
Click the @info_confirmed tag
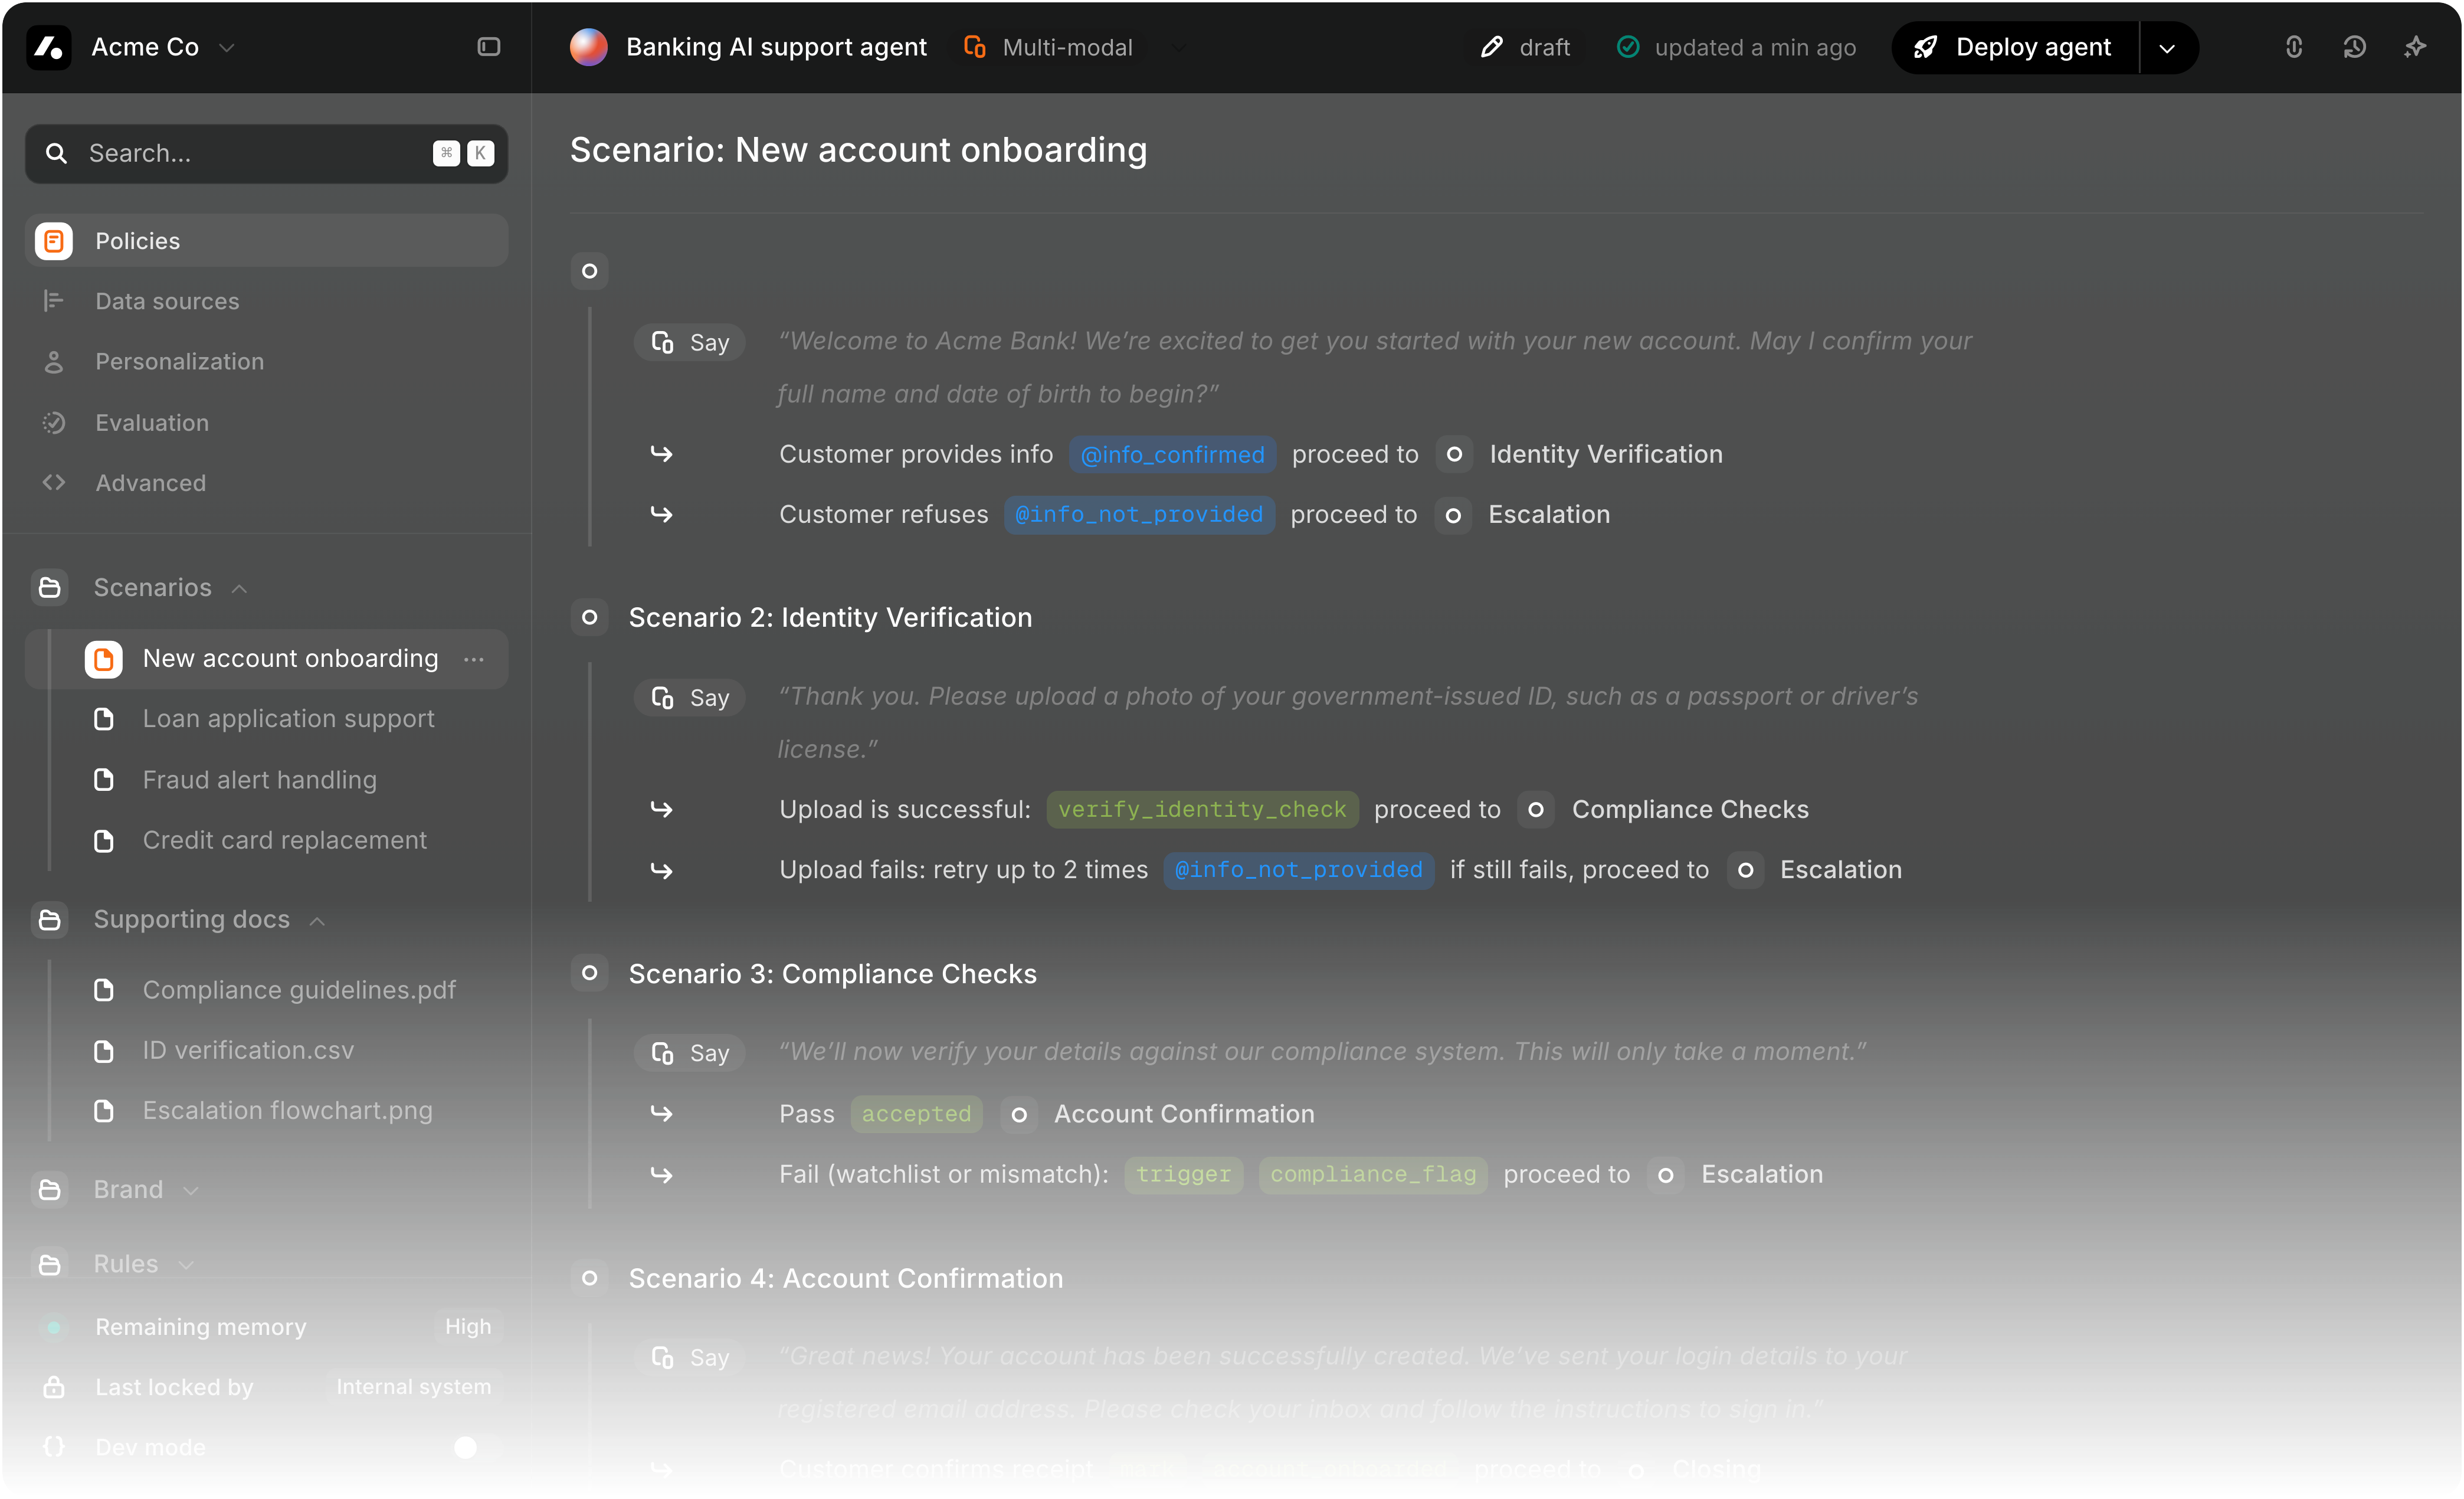1172,454
